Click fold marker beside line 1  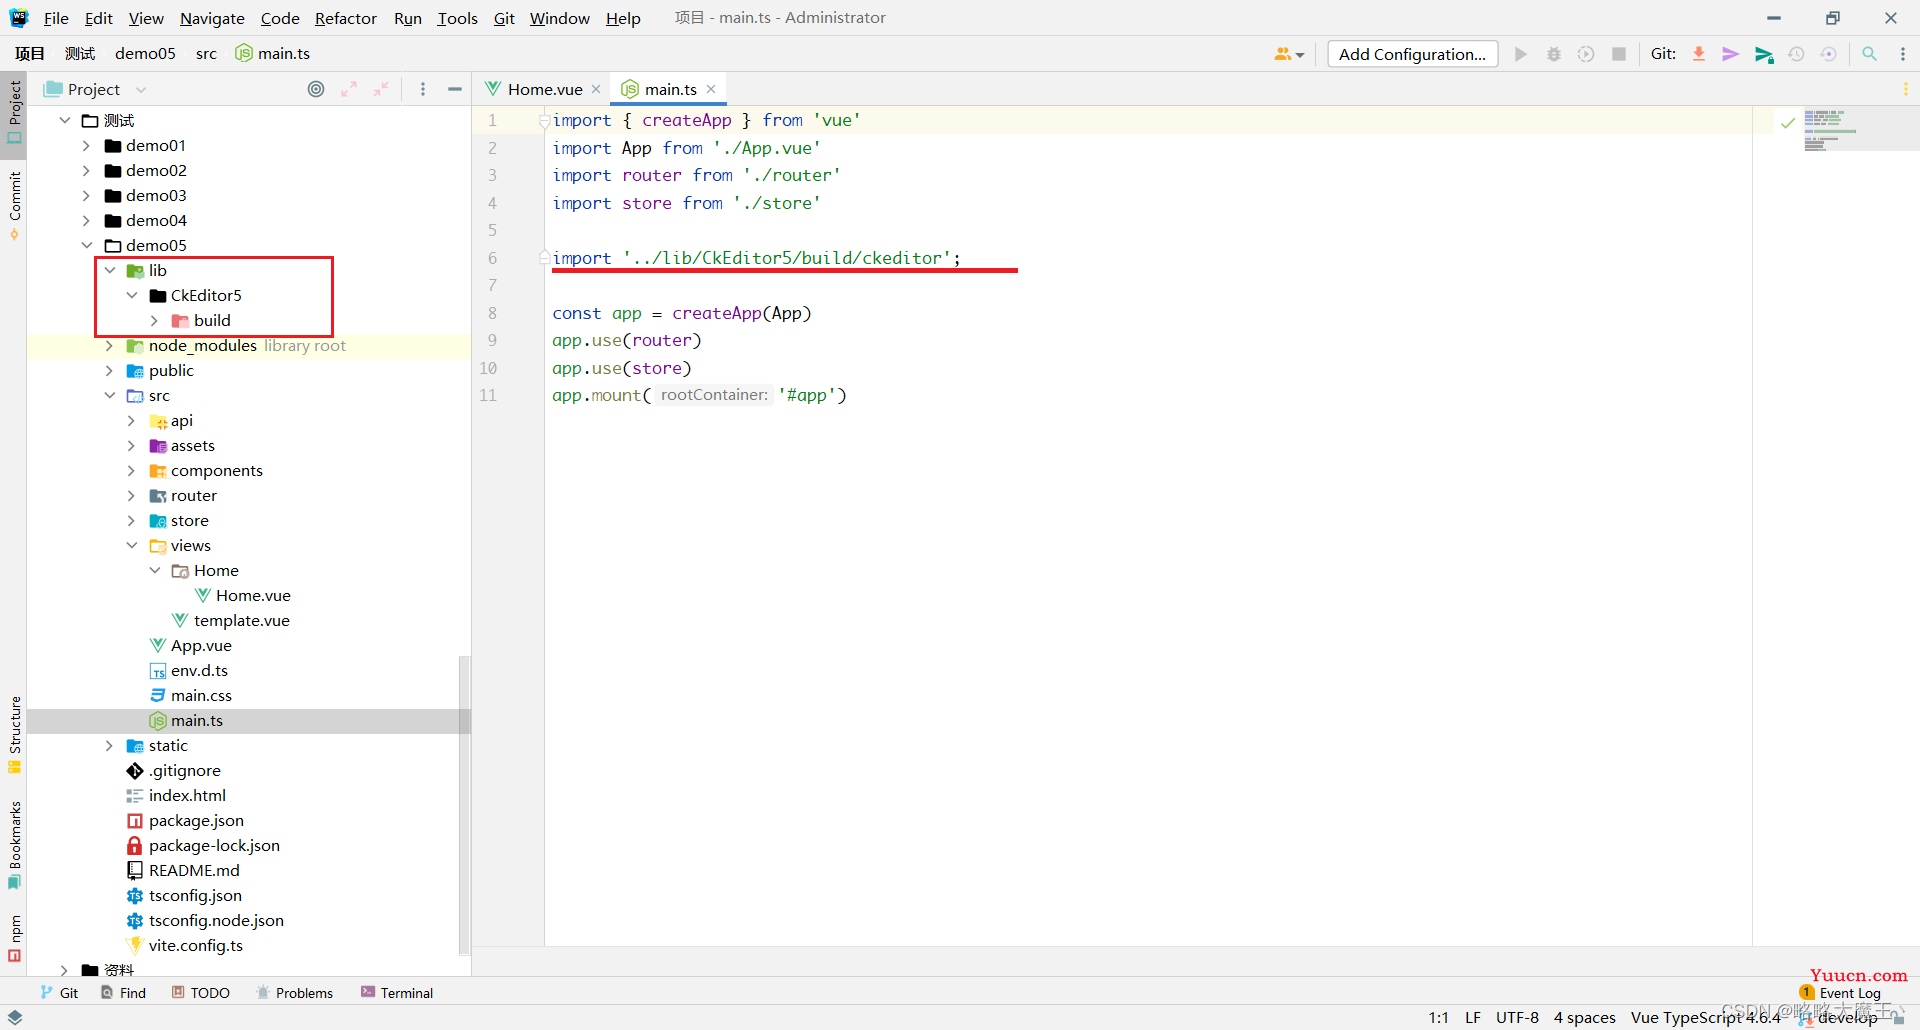[x=544, y=121]
